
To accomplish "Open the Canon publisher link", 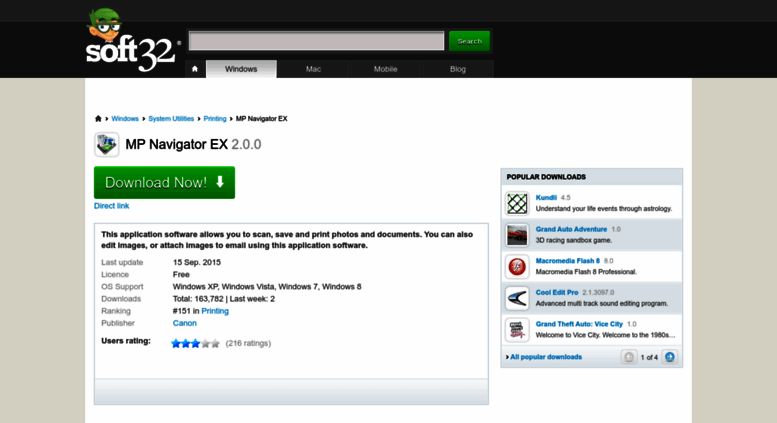I will 184,323.
